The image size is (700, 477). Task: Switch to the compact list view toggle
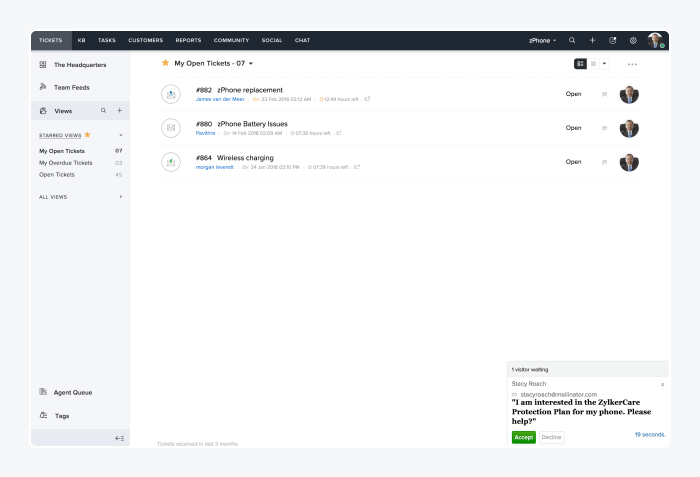click(593, 64)
